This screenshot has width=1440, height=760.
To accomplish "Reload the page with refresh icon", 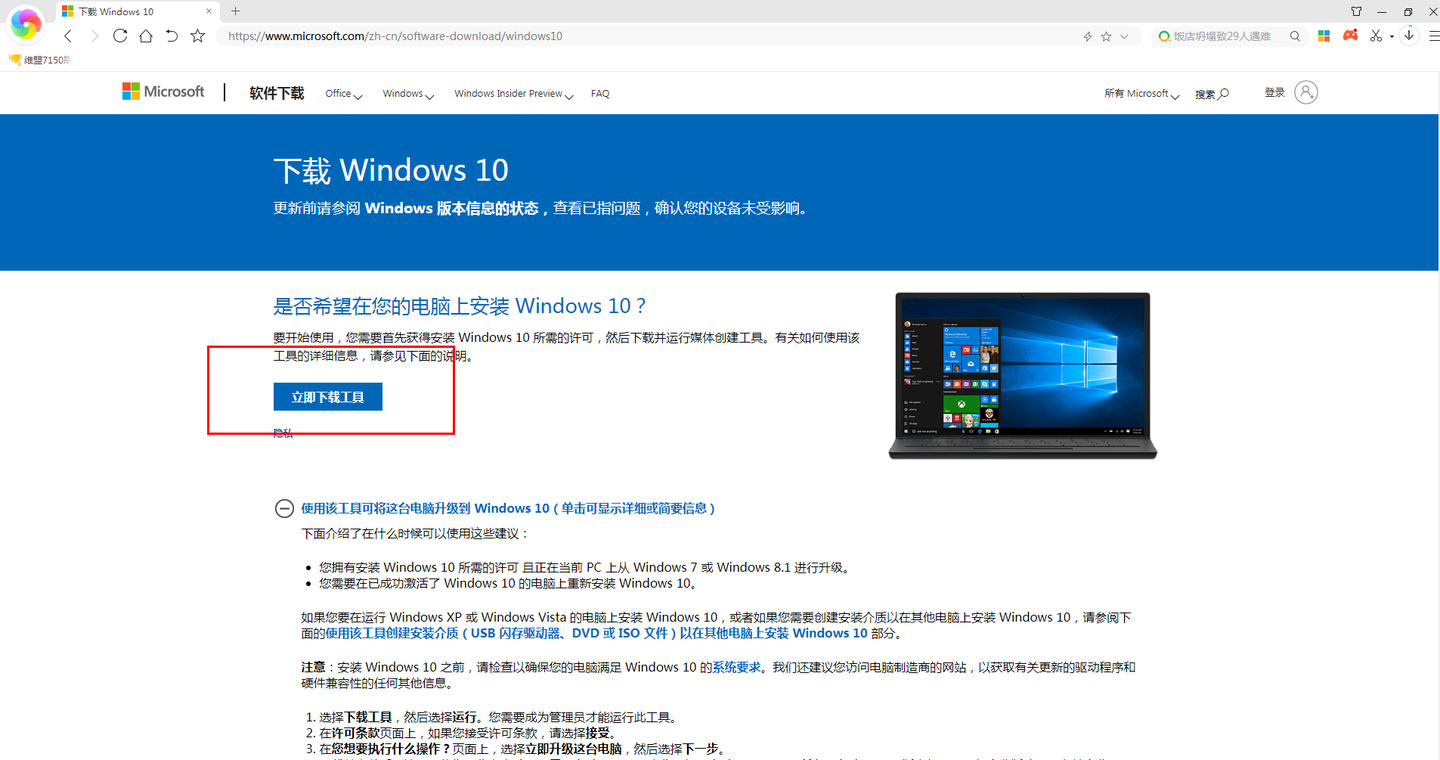I will [x=120, y=36].
